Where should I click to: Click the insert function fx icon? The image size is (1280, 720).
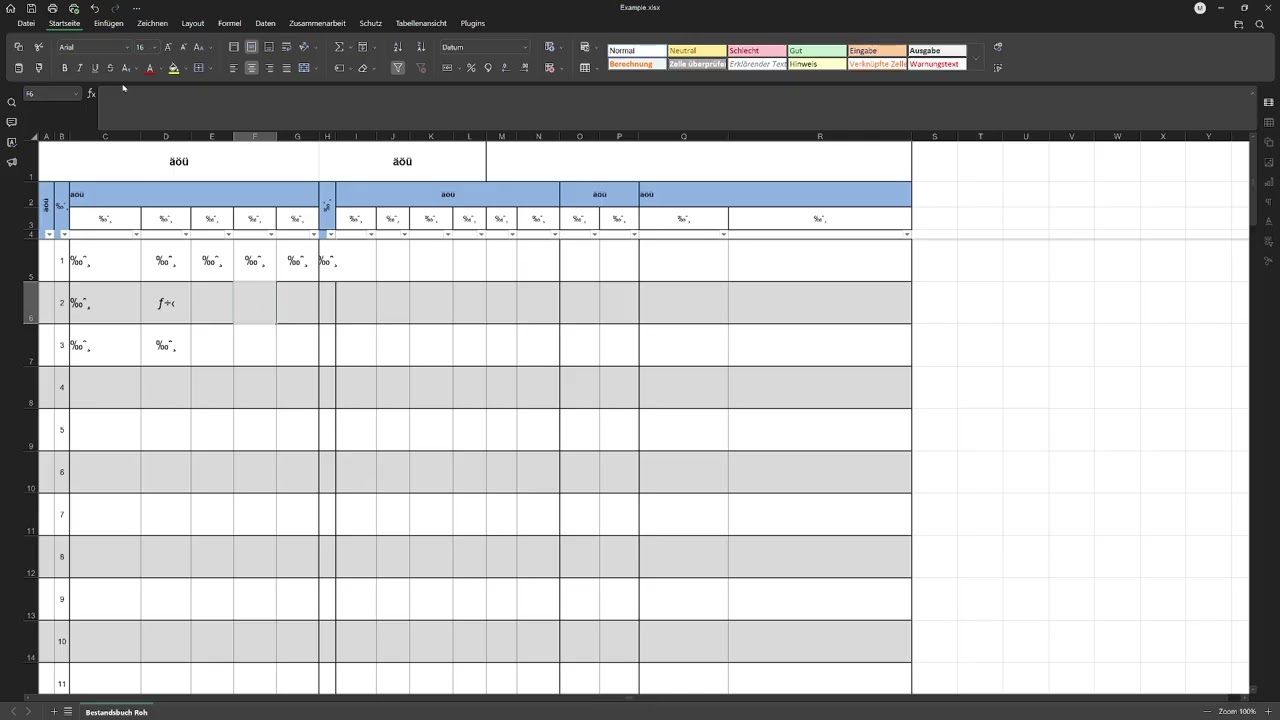(x=91, y=93)
